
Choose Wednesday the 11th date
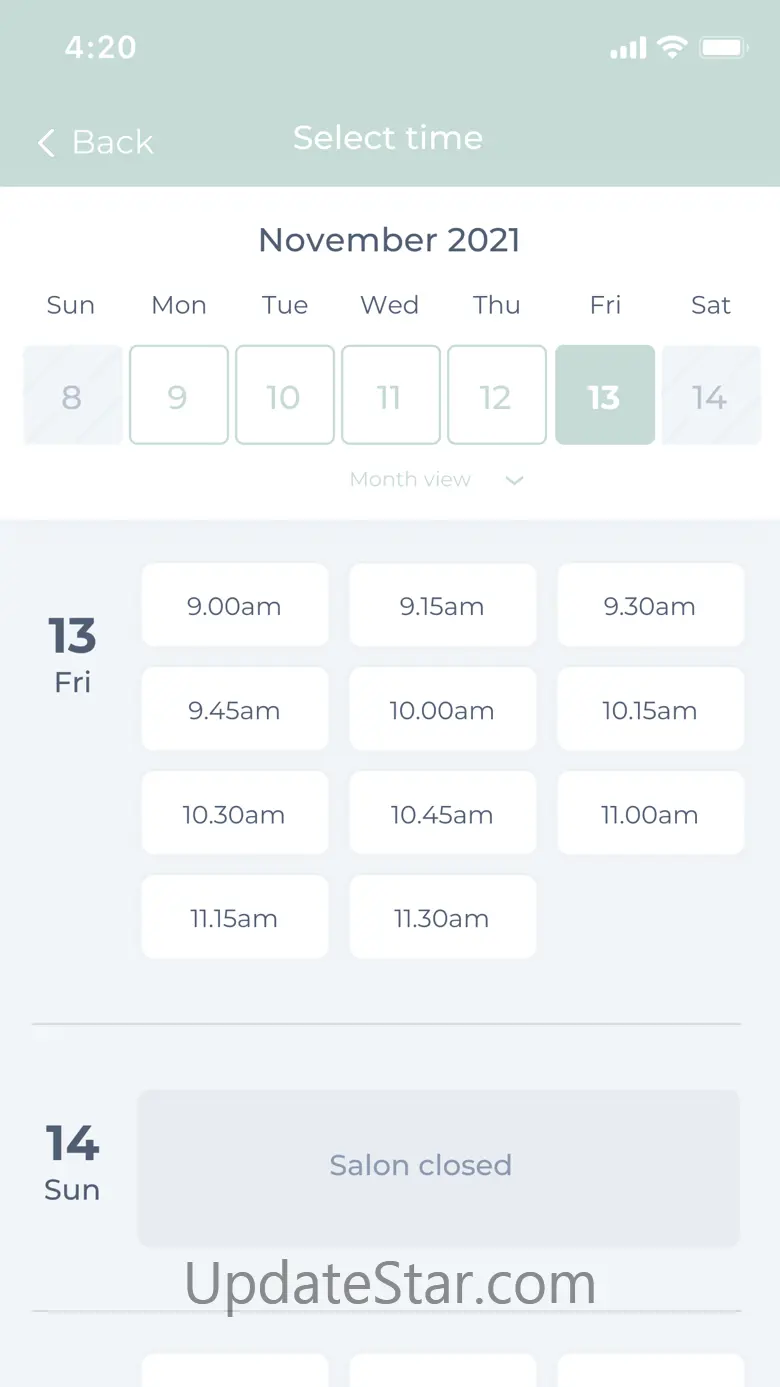390,395
